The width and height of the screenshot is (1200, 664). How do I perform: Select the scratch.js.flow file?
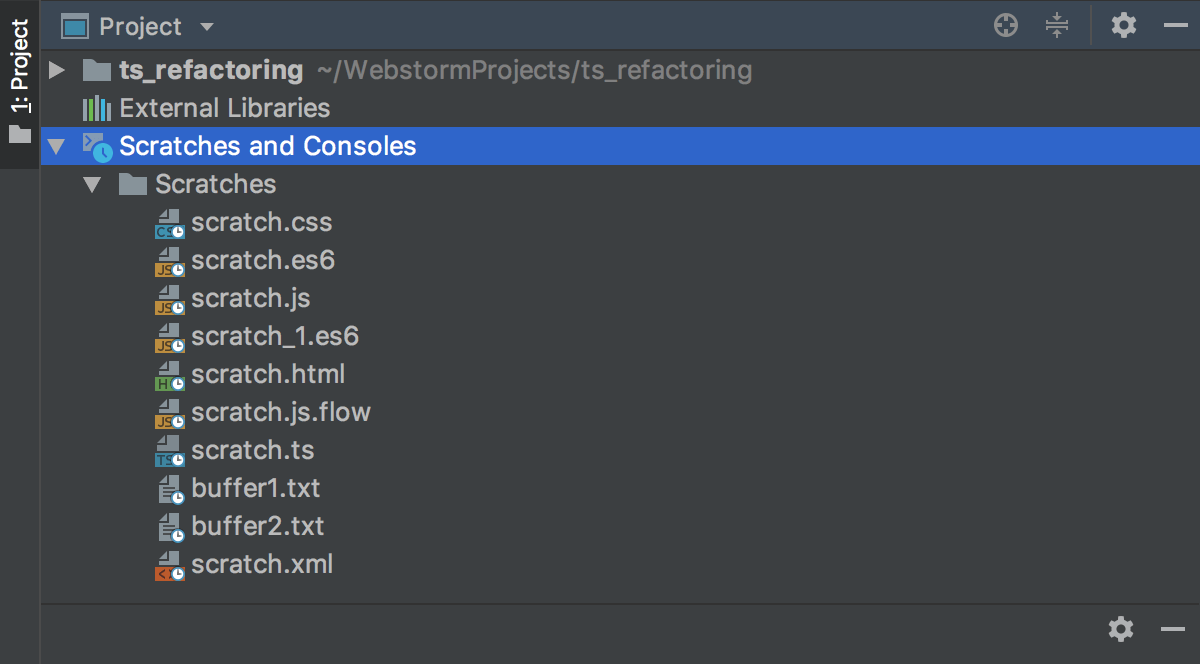280,412
